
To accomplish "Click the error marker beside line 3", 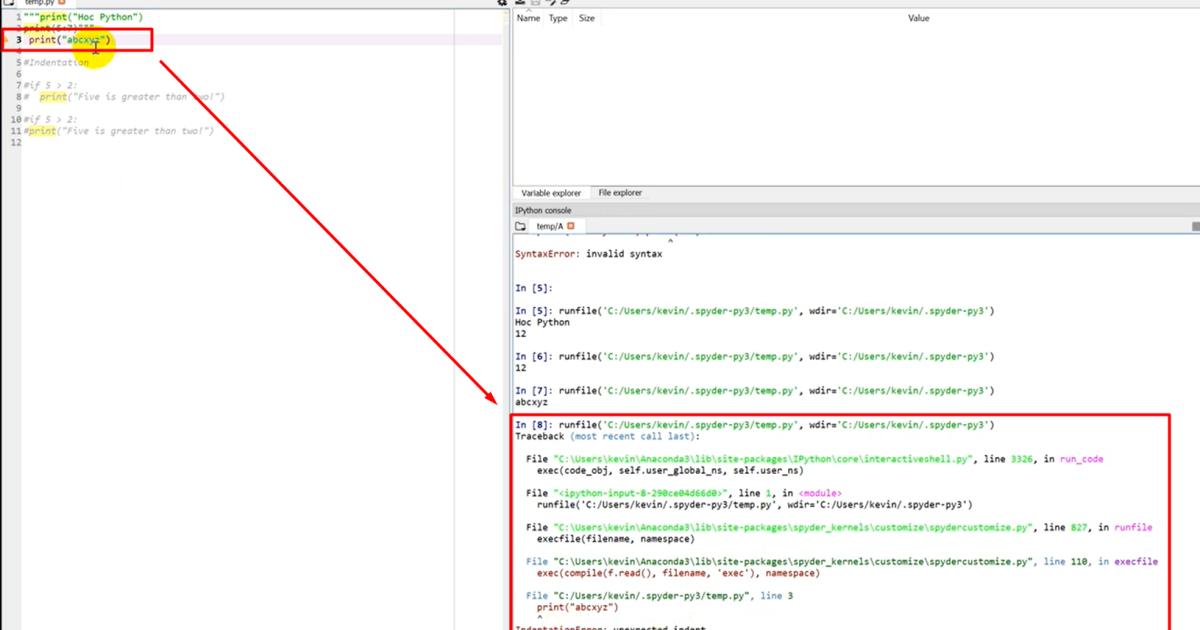I will [x=6, y=40].
